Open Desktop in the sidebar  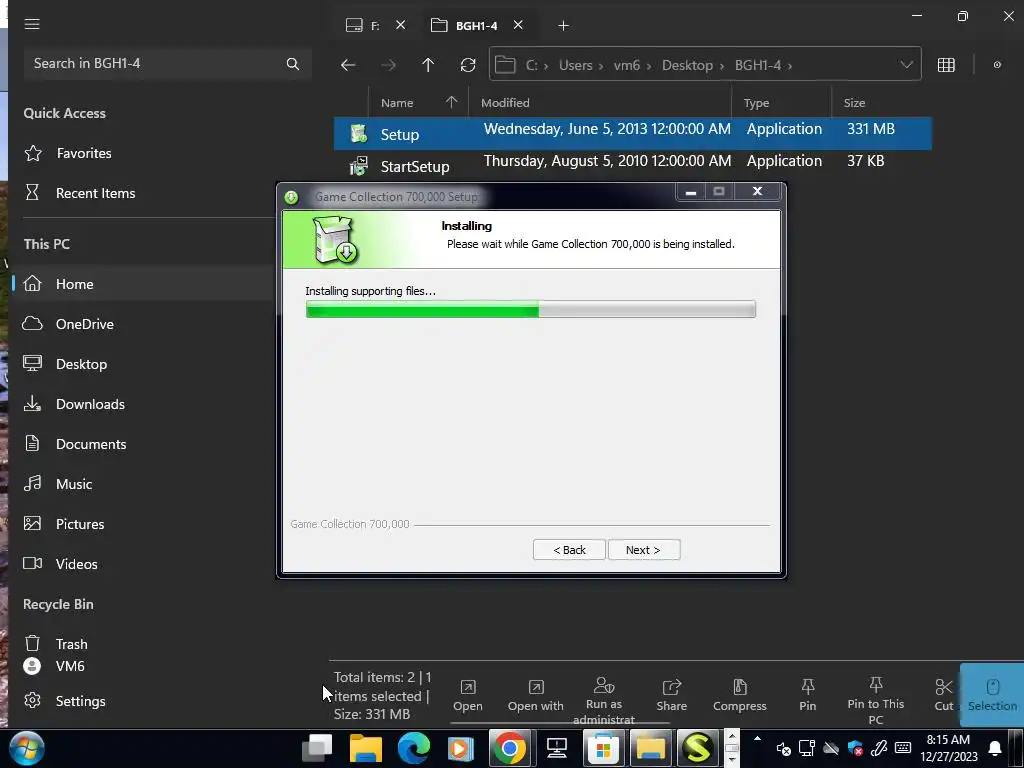[81, 364]
